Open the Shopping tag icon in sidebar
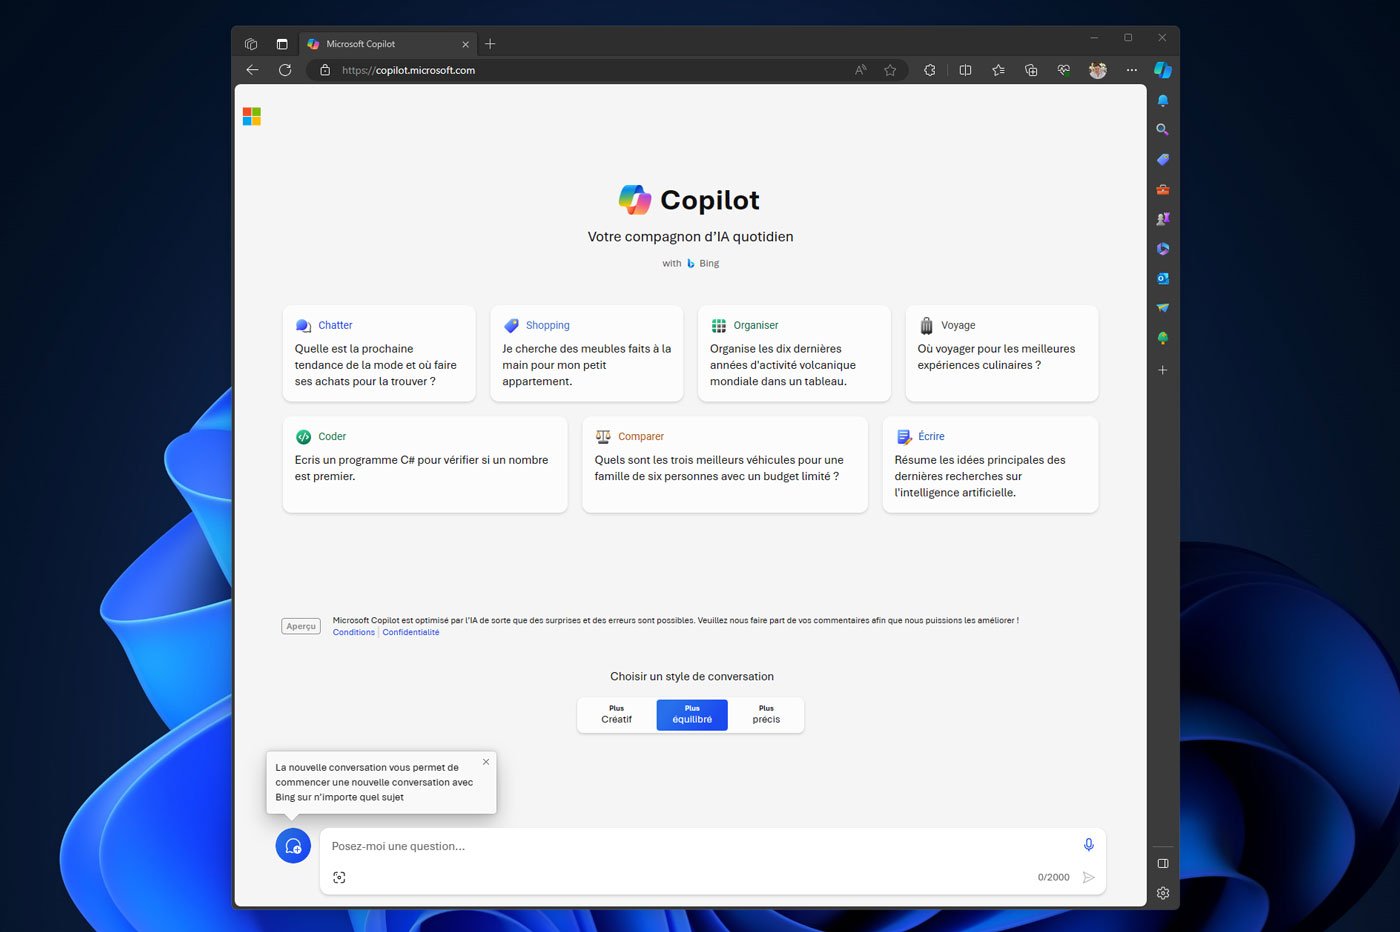Image resolution: width=1400 pixels, height=932 pixels. 1162,160
